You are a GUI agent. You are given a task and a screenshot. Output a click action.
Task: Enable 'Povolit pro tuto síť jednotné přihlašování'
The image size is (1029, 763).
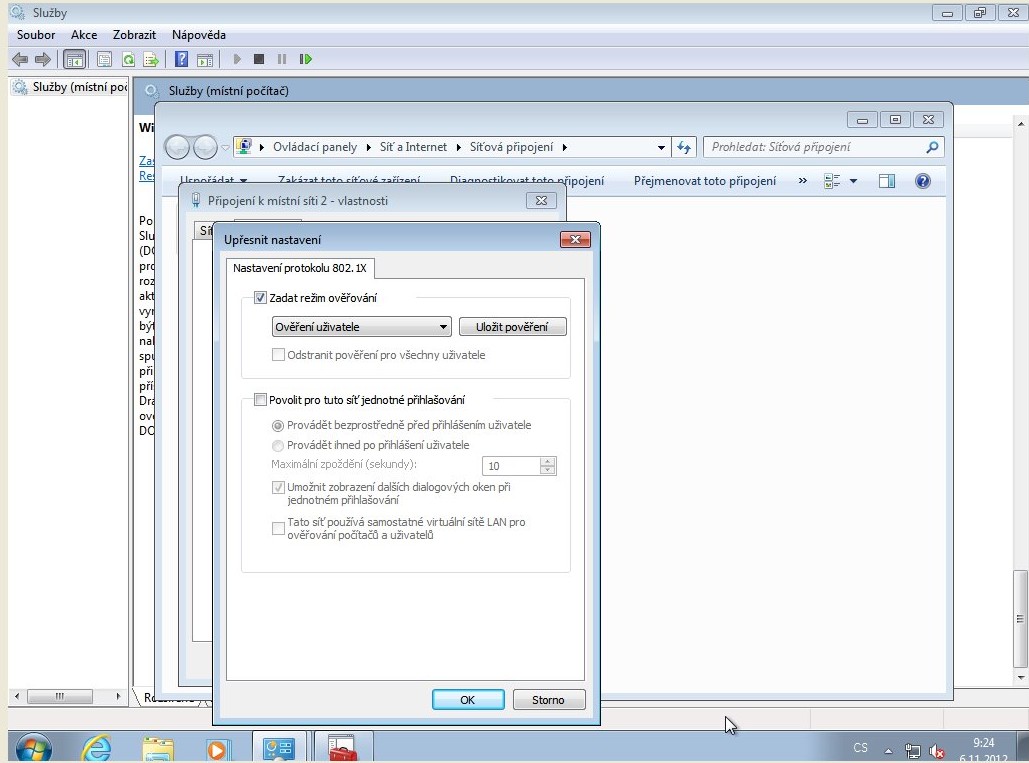coord(261,400)
